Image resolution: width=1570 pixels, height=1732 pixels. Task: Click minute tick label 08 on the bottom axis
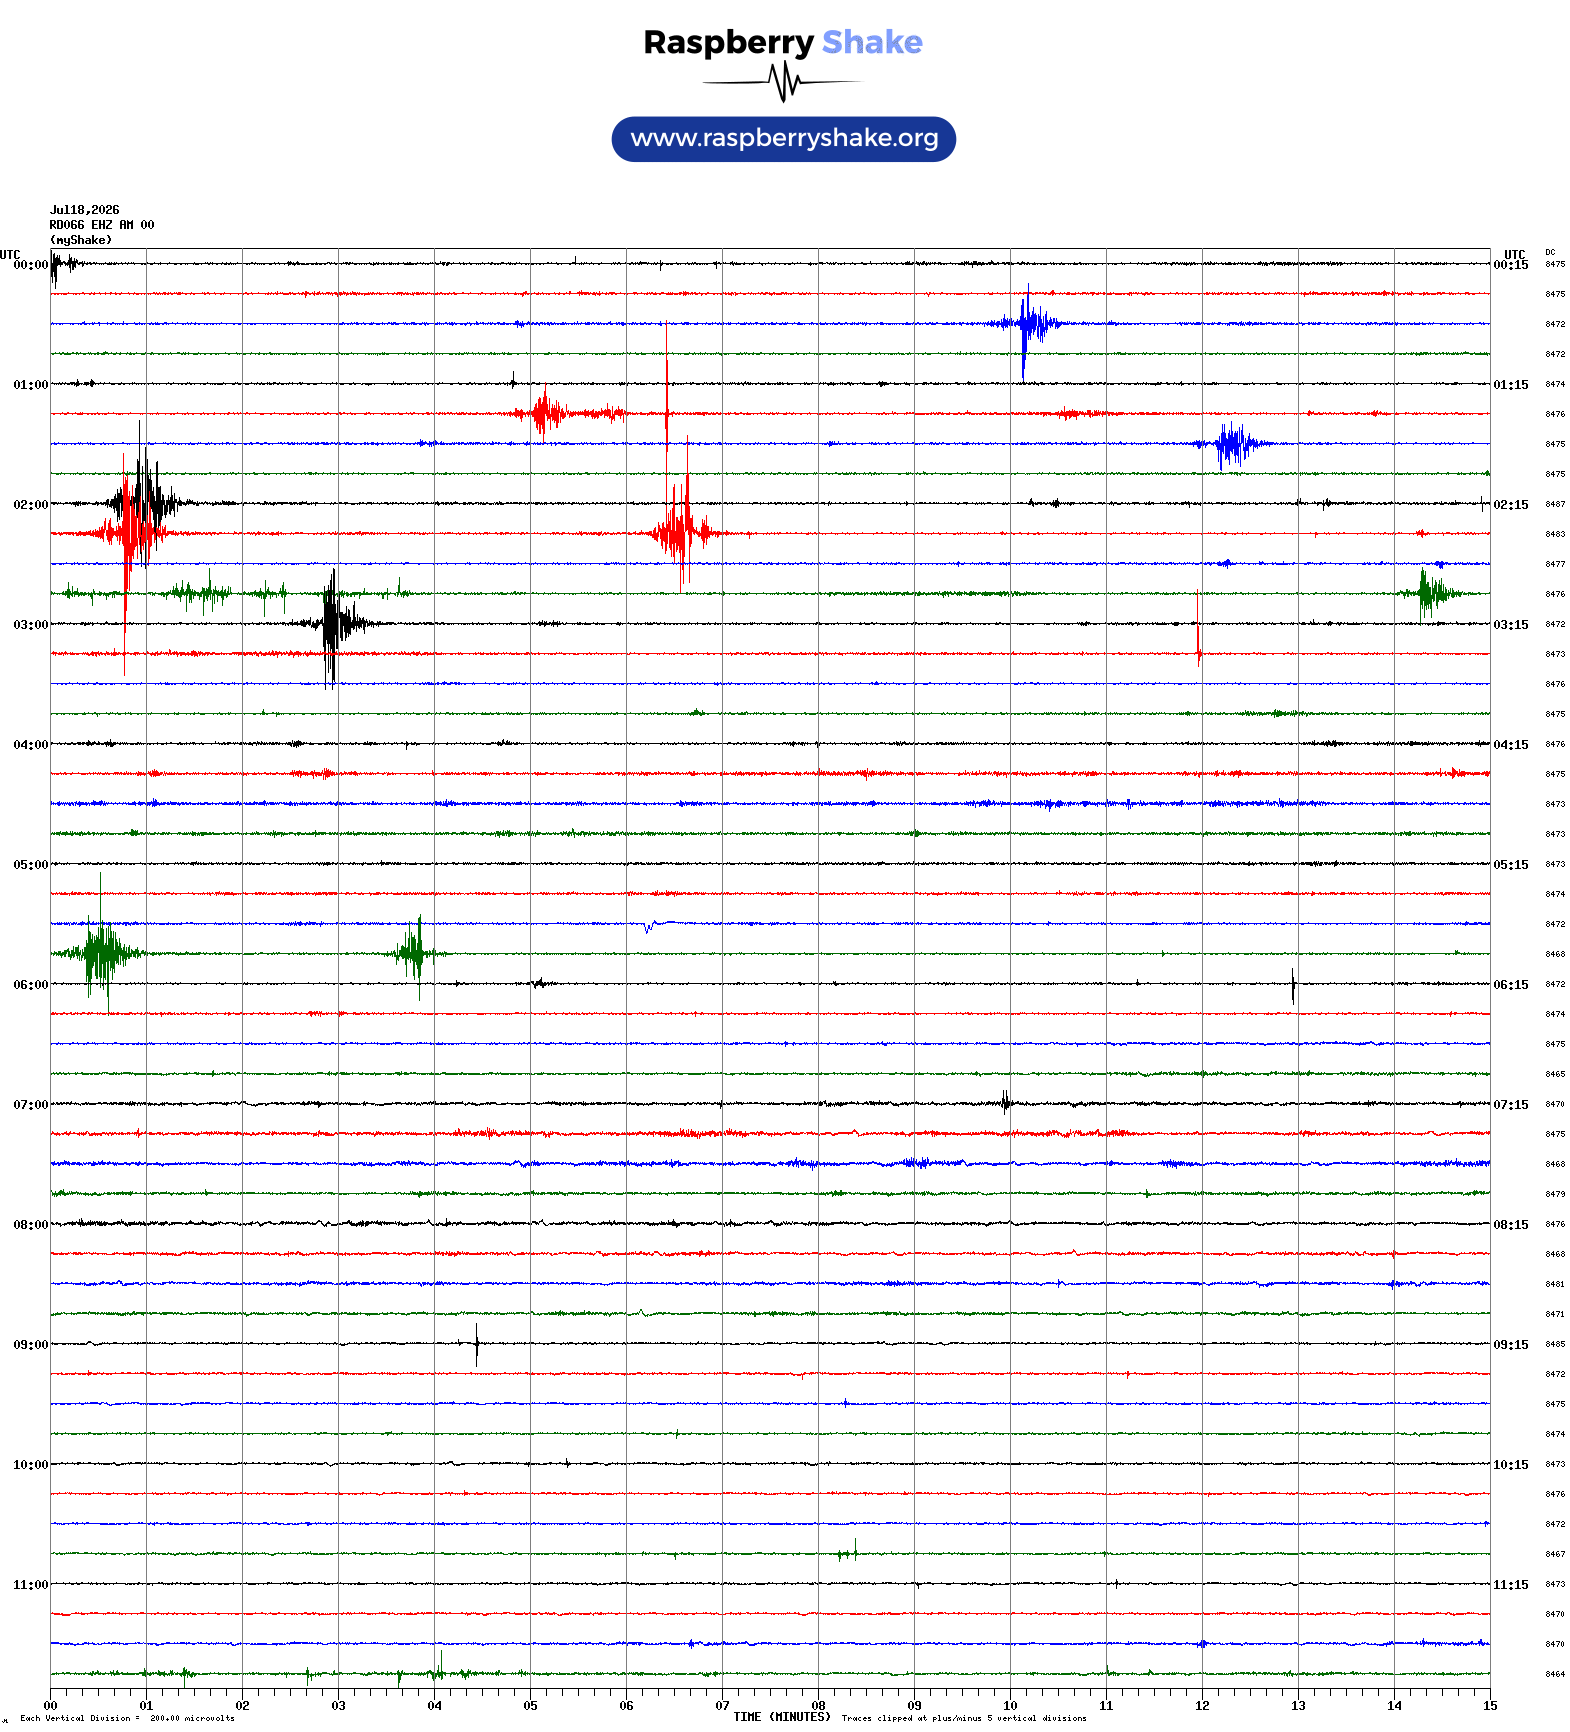(x=819, y=1706)
